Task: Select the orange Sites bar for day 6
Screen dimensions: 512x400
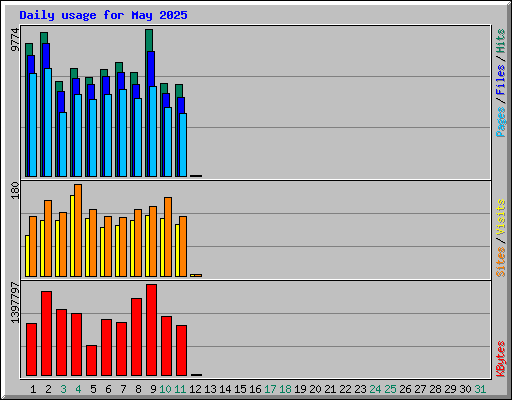Action: [108, 246]
